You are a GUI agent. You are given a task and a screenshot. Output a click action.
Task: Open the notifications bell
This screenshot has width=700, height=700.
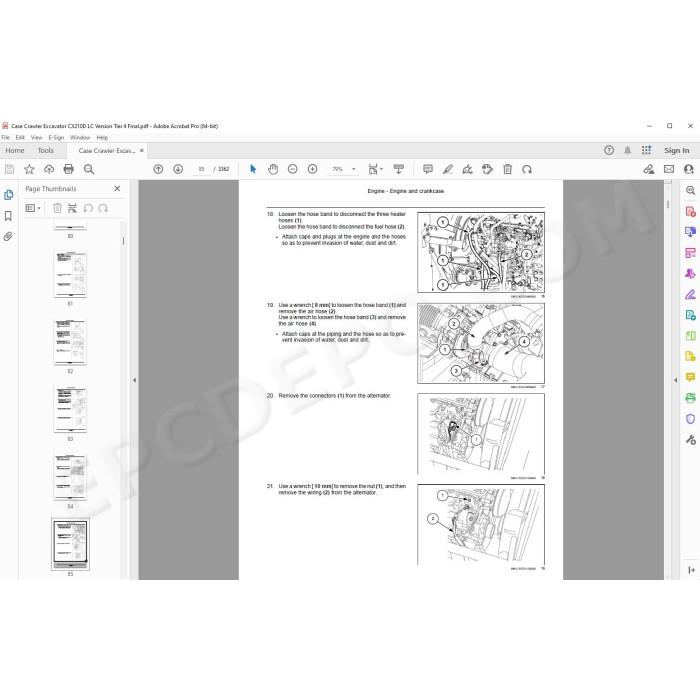coord(627,150)
